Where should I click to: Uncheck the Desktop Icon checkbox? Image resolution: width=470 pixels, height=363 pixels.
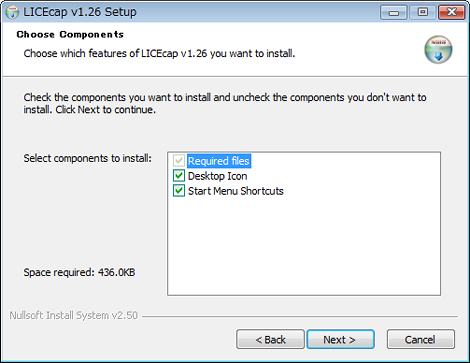(179, 176)
